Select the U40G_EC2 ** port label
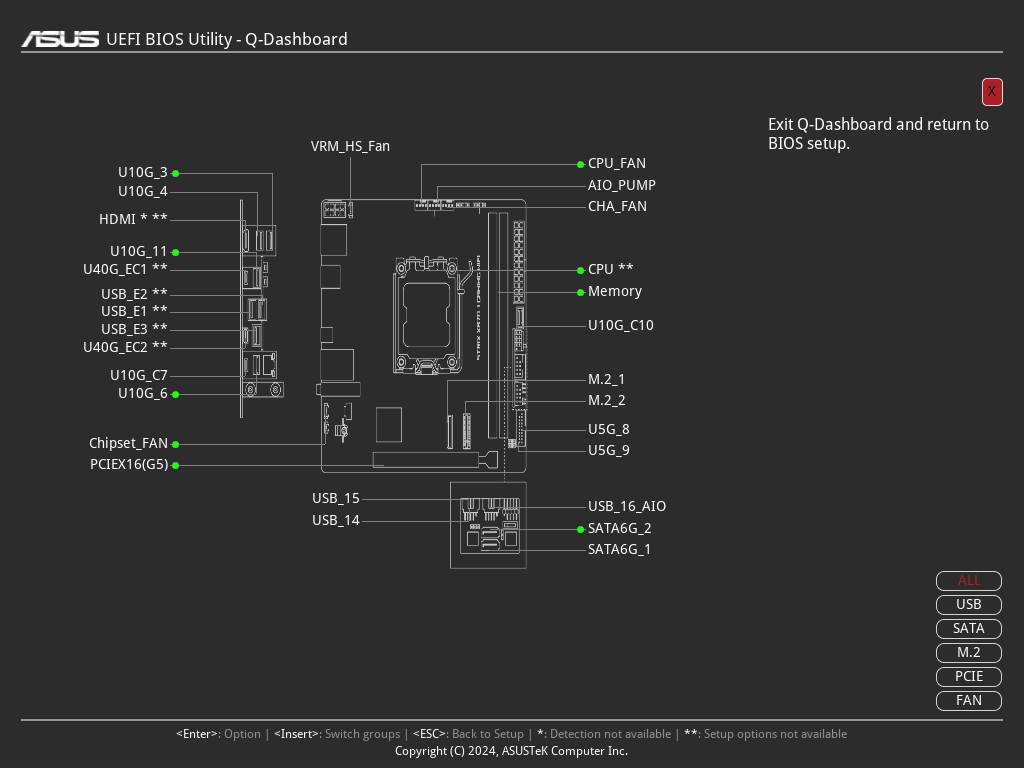1024x768 pixels. 125,347
